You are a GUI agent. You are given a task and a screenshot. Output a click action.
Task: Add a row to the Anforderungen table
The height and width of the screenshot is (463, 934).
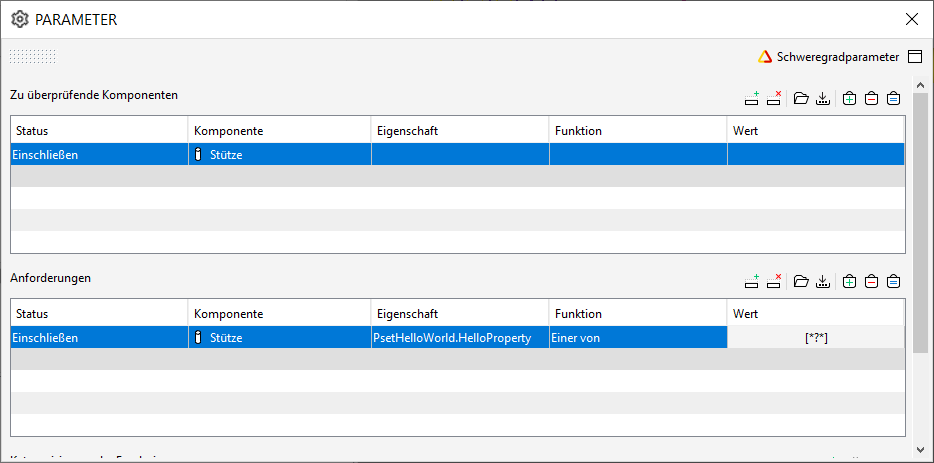point(752,281)
